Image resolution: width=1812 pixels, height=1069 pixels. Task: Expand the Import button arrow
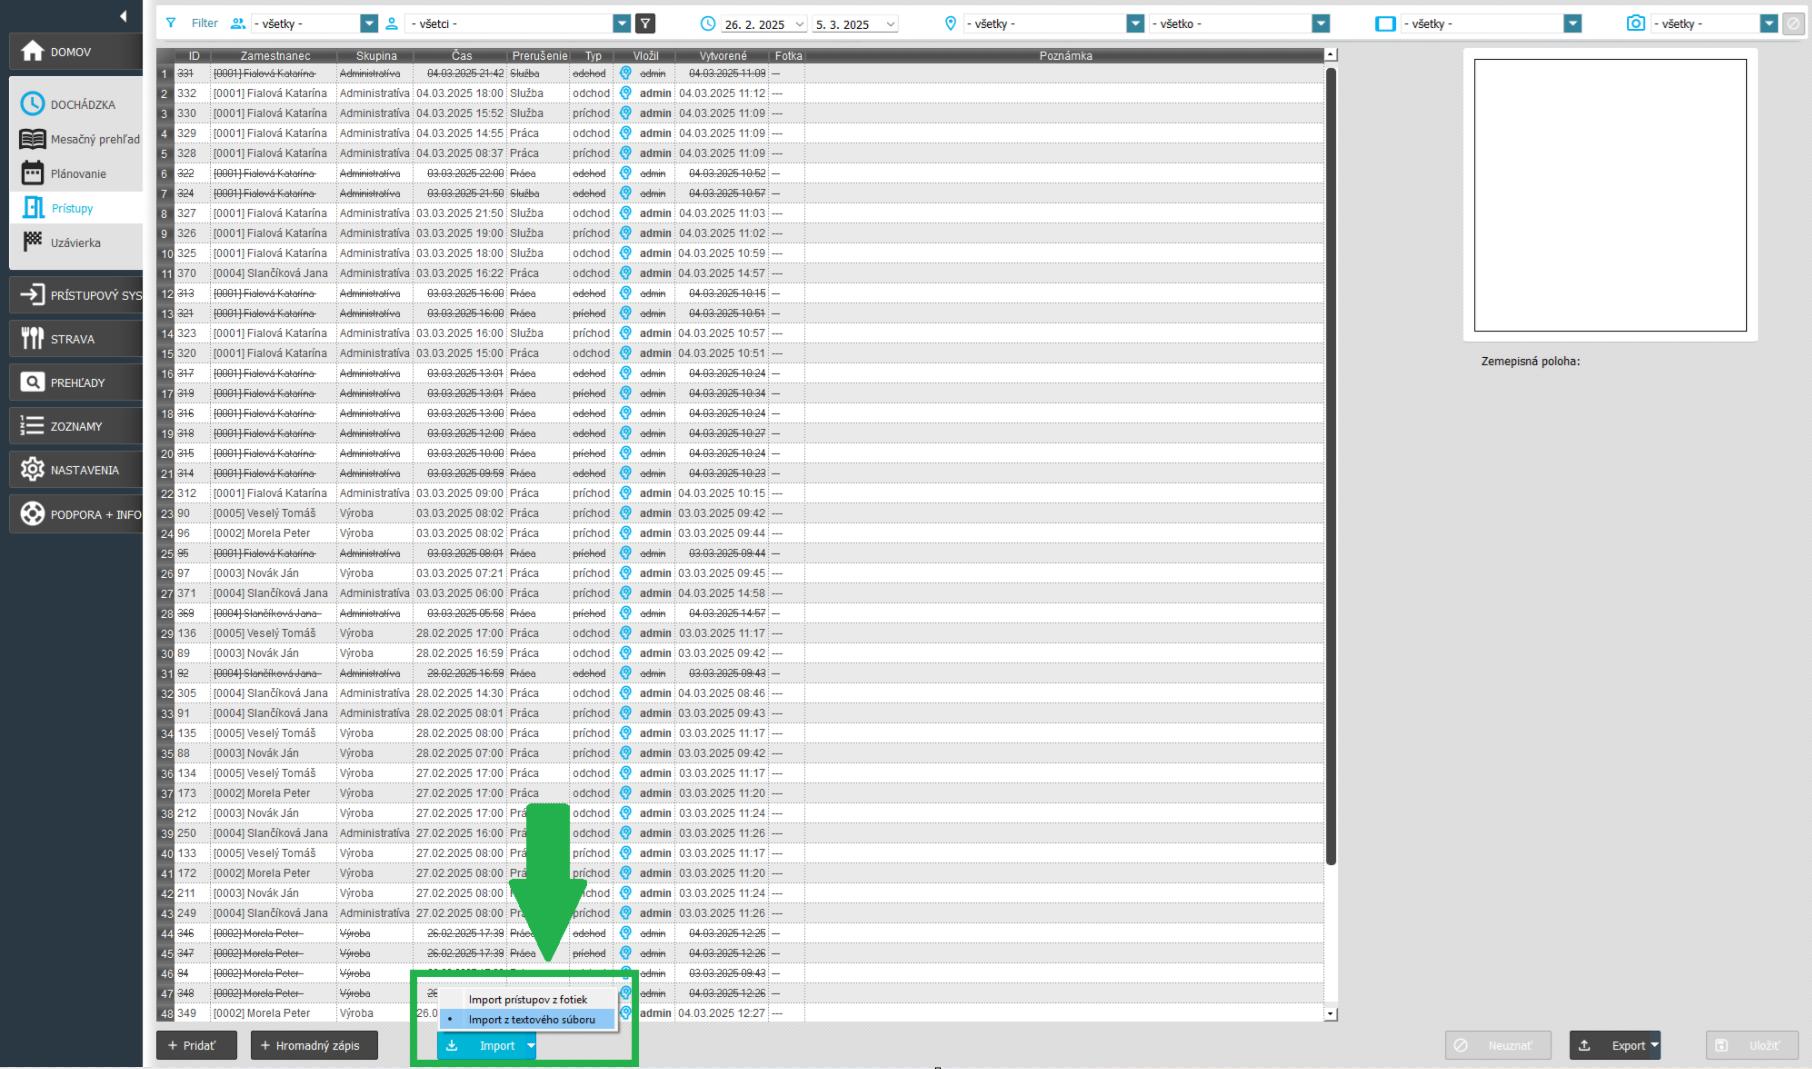(x=531, y=1046)
